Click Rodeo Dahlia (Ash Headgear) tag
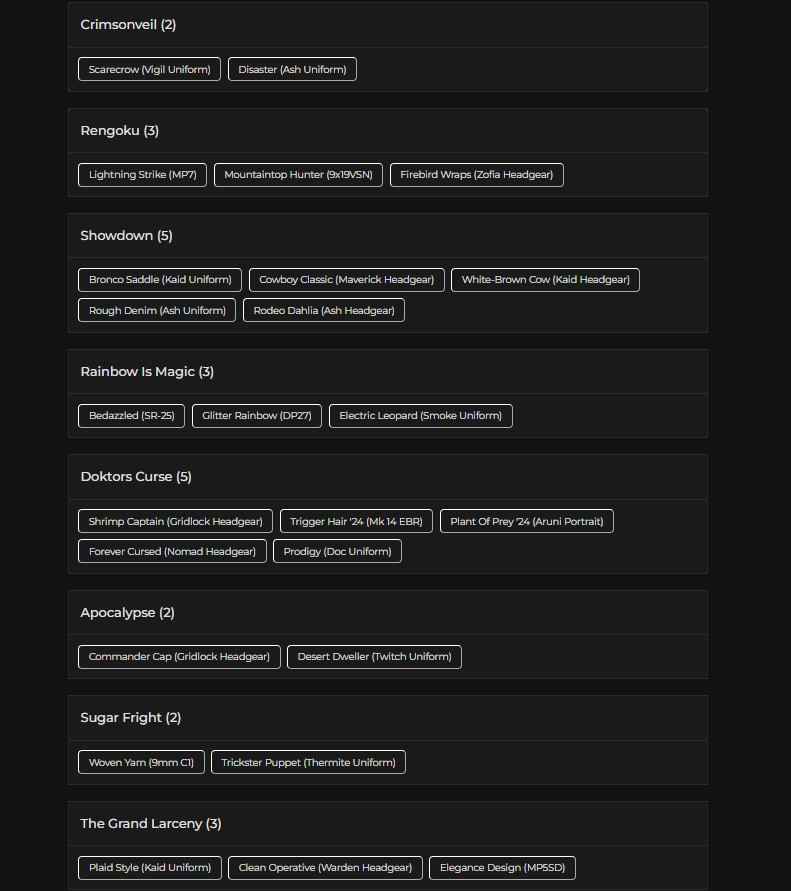Viewport: 791px width, 891px height. click(x=324, y=310)
